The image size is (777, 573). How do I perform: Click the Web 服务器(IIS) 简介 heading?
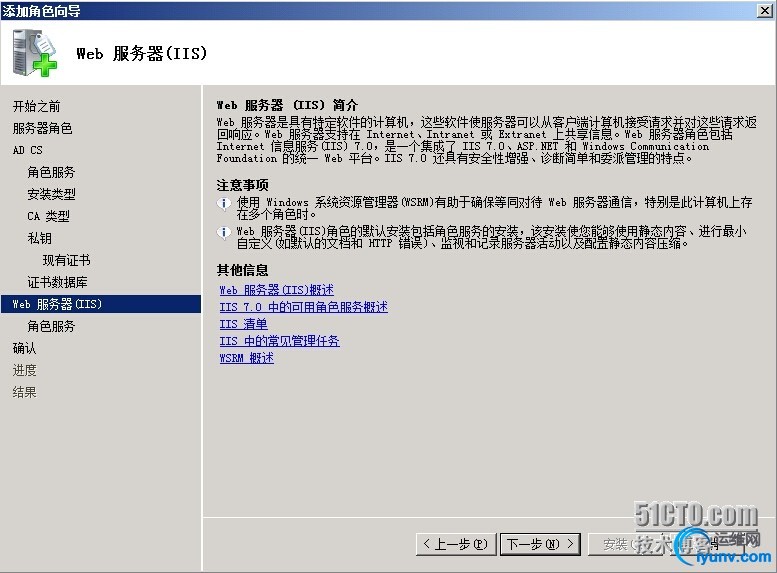click(x=287, y=105)
